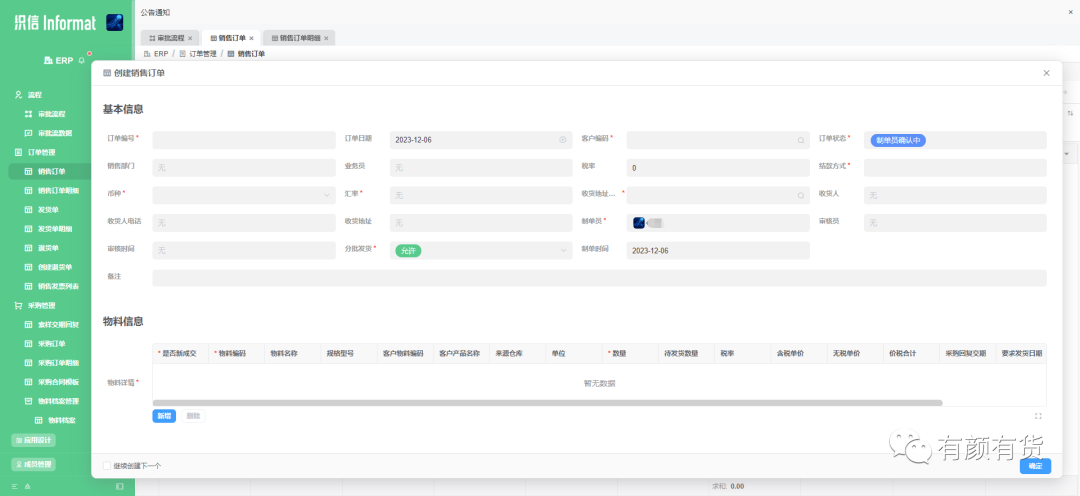The image size is (1080, 496).
Task: Open the 分批发货 dropdown
Action: click(x=481, y=250)
